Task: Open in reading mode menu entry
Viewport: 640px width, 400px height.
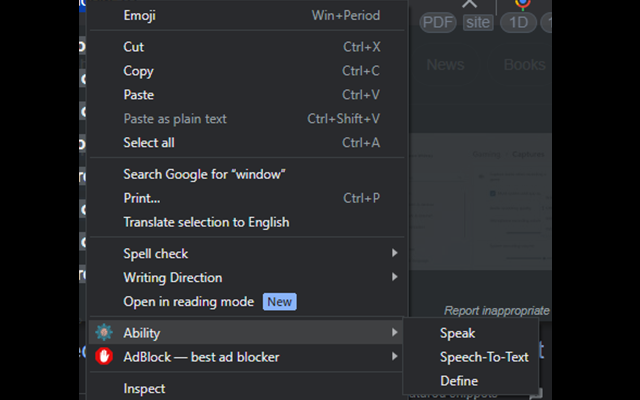Action: click(x=247, y=302)
